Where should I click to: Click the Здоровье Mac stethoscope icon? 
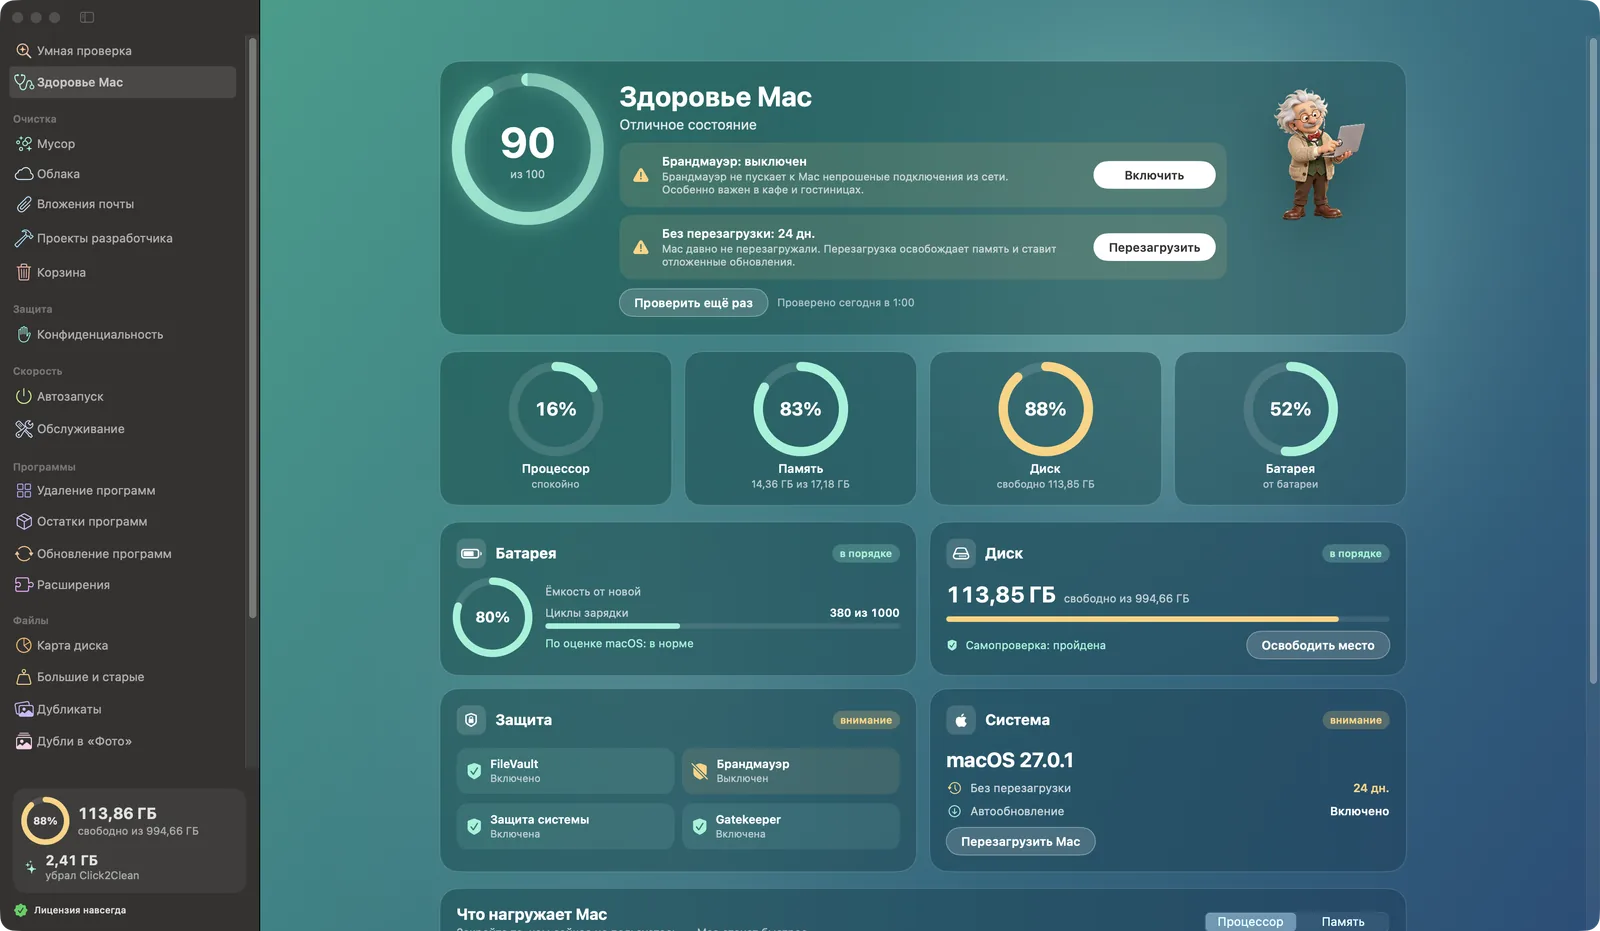tap(24, 82)
